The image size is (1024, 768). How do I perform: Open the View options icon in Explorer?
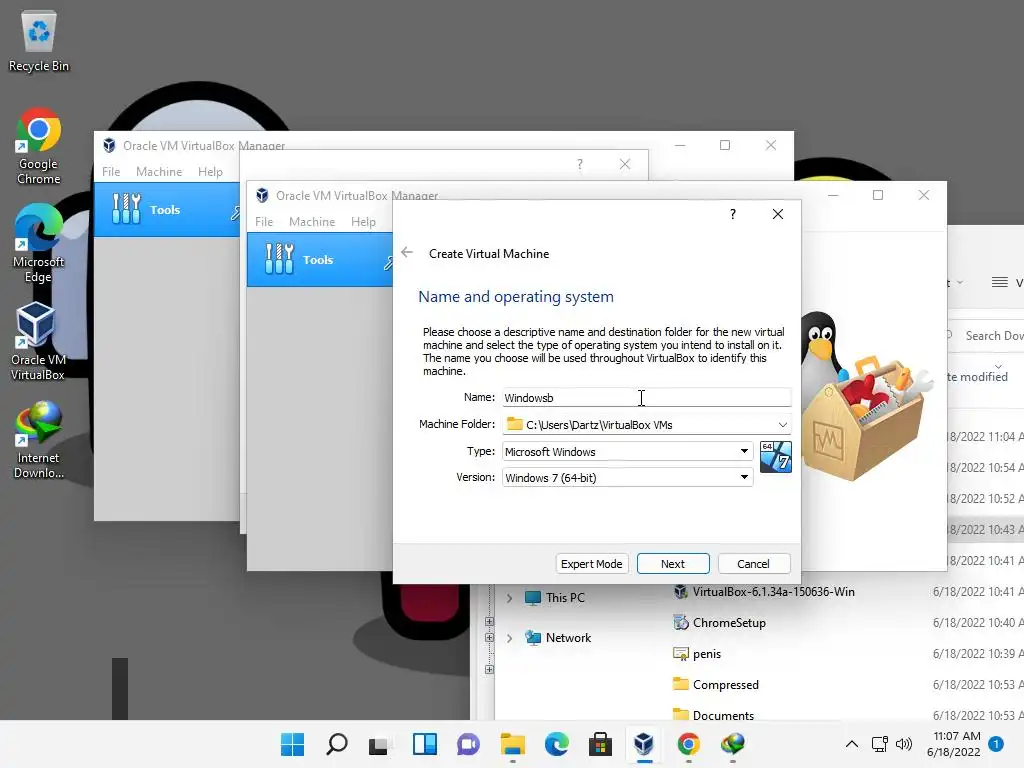(999, 282)
